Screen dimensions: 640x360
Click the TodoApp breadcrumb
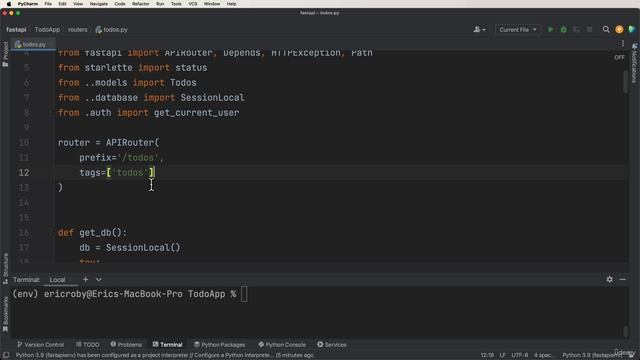pos(47,29)
